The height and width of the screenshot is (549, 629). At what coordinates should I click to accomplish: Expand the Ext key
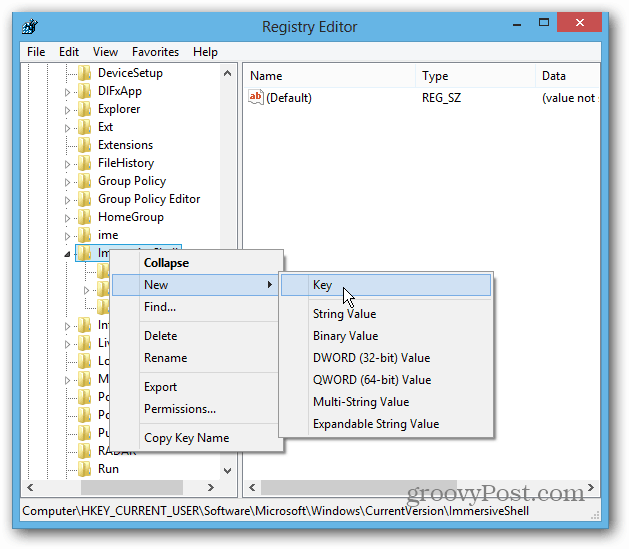pos(67,128)
